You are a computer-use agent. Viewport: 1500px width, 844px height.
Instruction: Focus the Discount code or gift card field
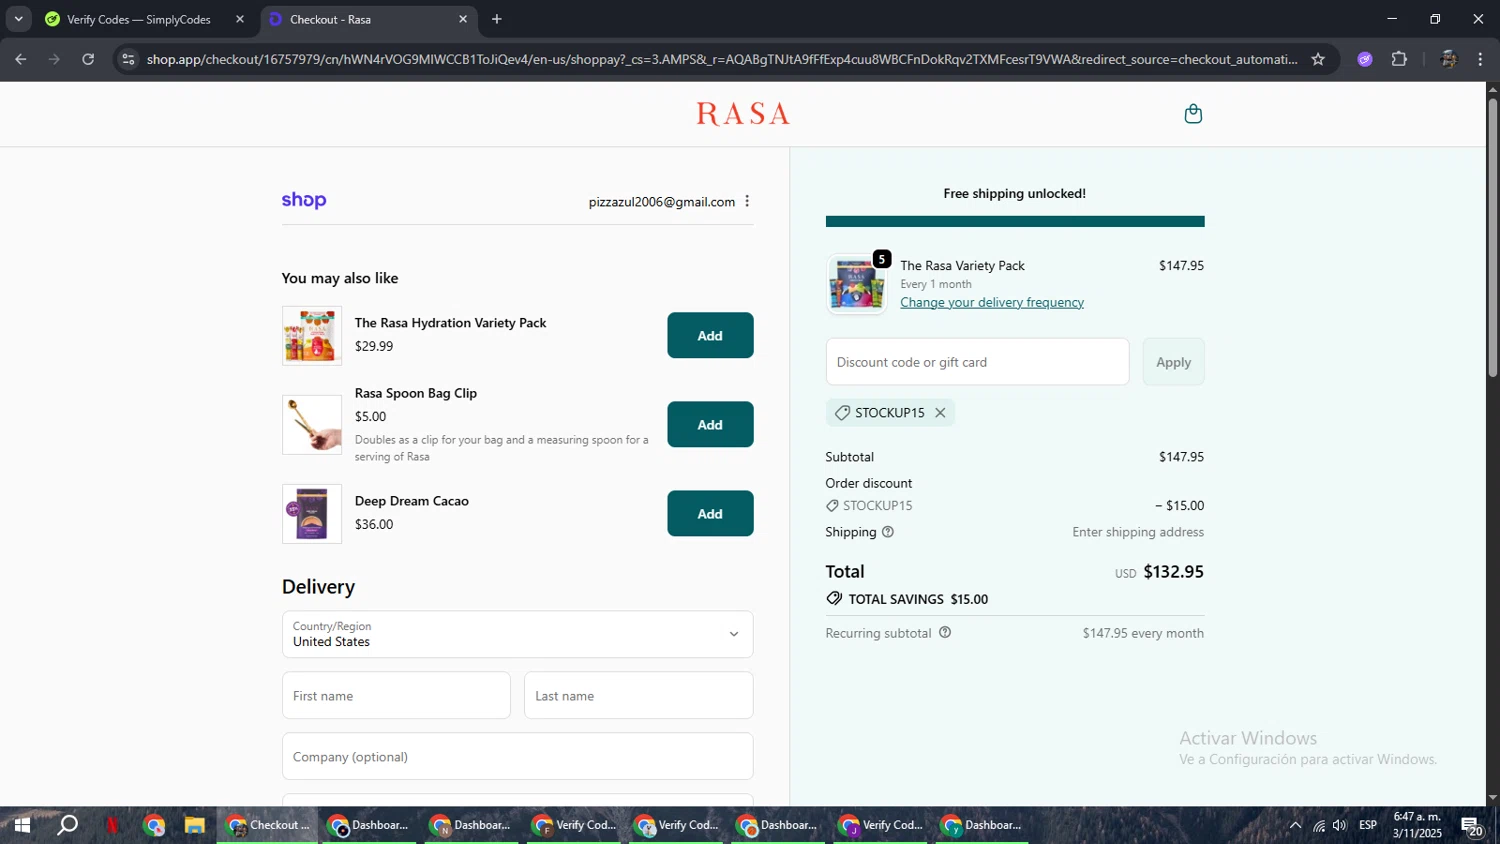(977, 362)
